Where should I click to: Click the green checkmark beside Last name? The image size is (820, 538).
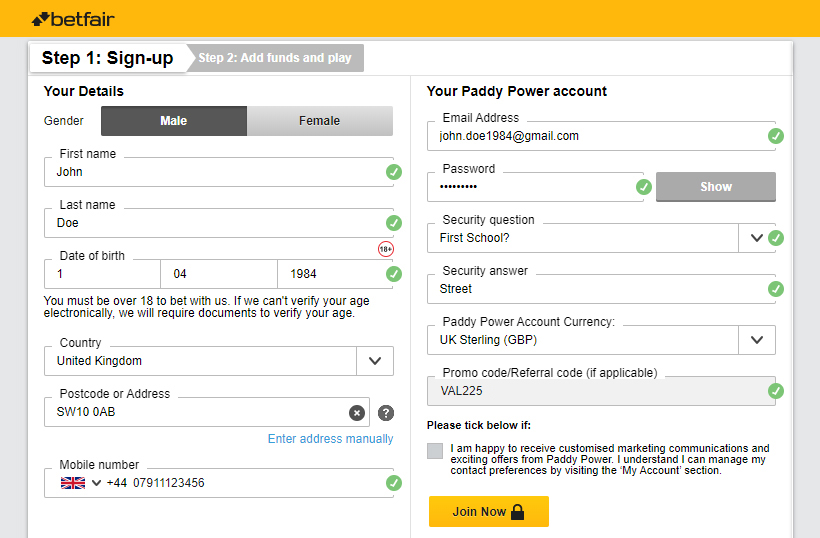pyautogui.click(x=394, y=223)
